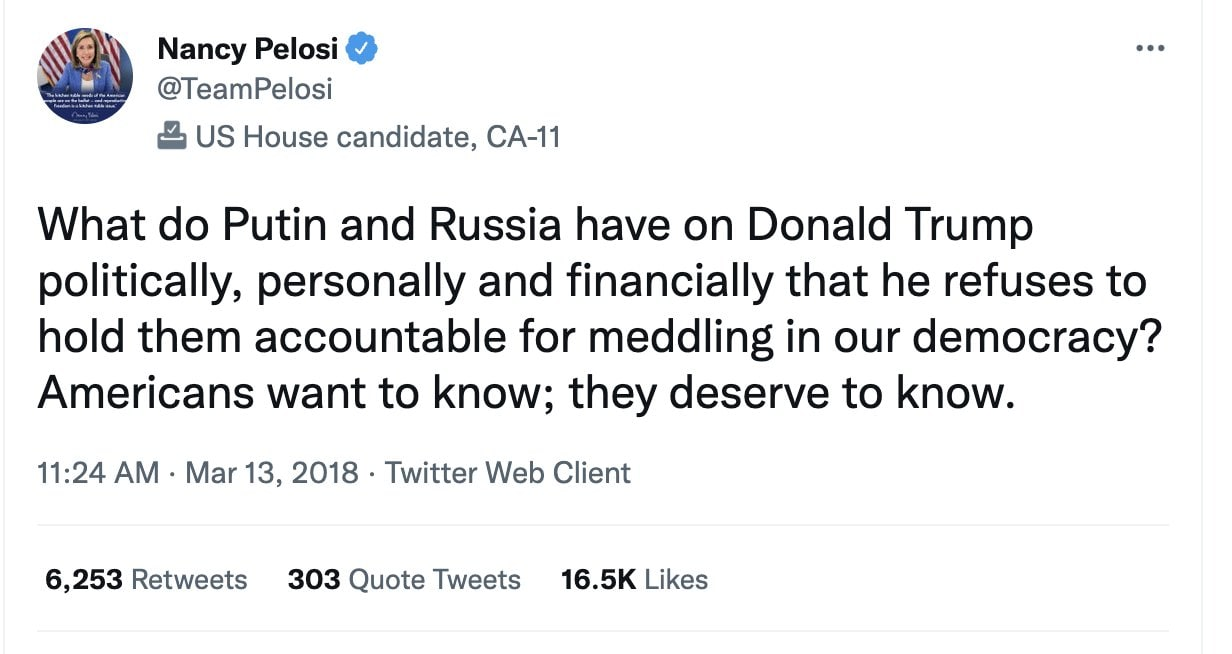The width and height of the screenshot is (1232, 654).
Task: Click the 11:24 AM timestamp
Action: (x=98, y=473)
